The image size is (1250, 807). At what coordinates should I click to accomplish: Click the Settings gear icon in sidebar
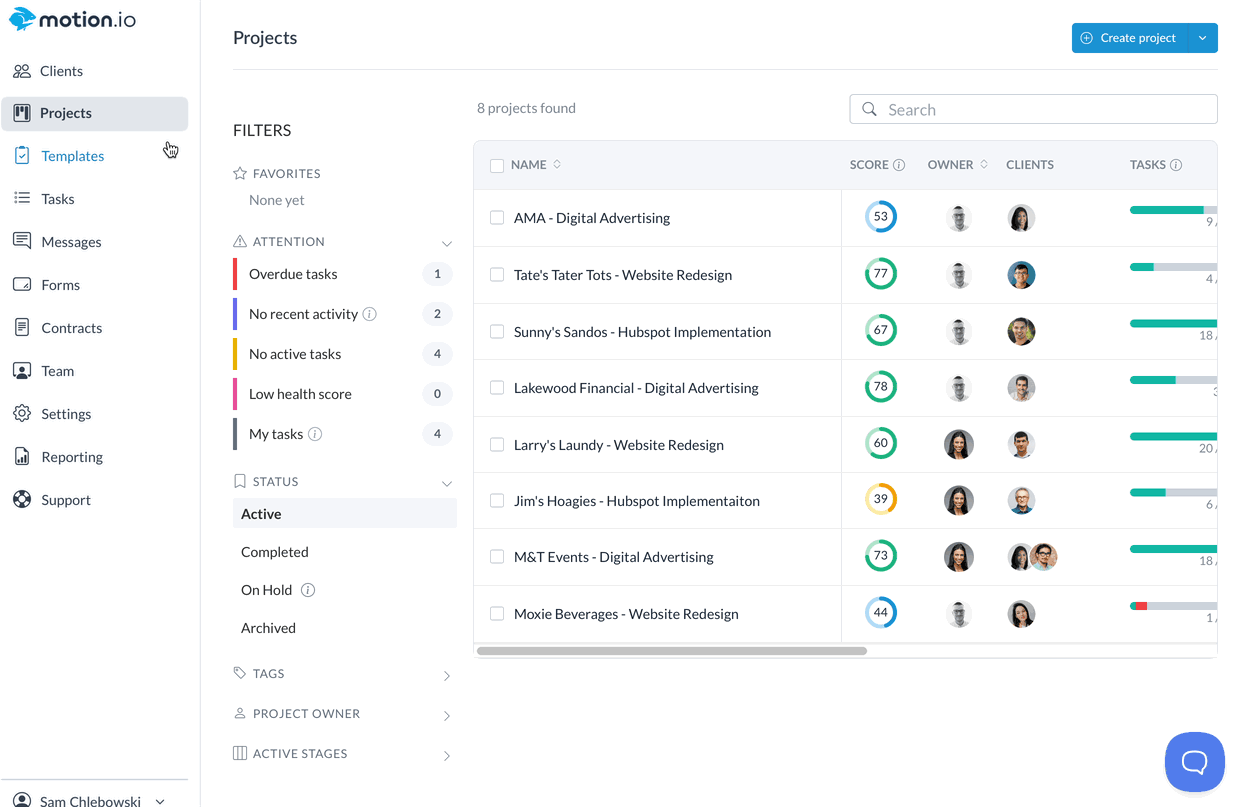pos(22,414)
